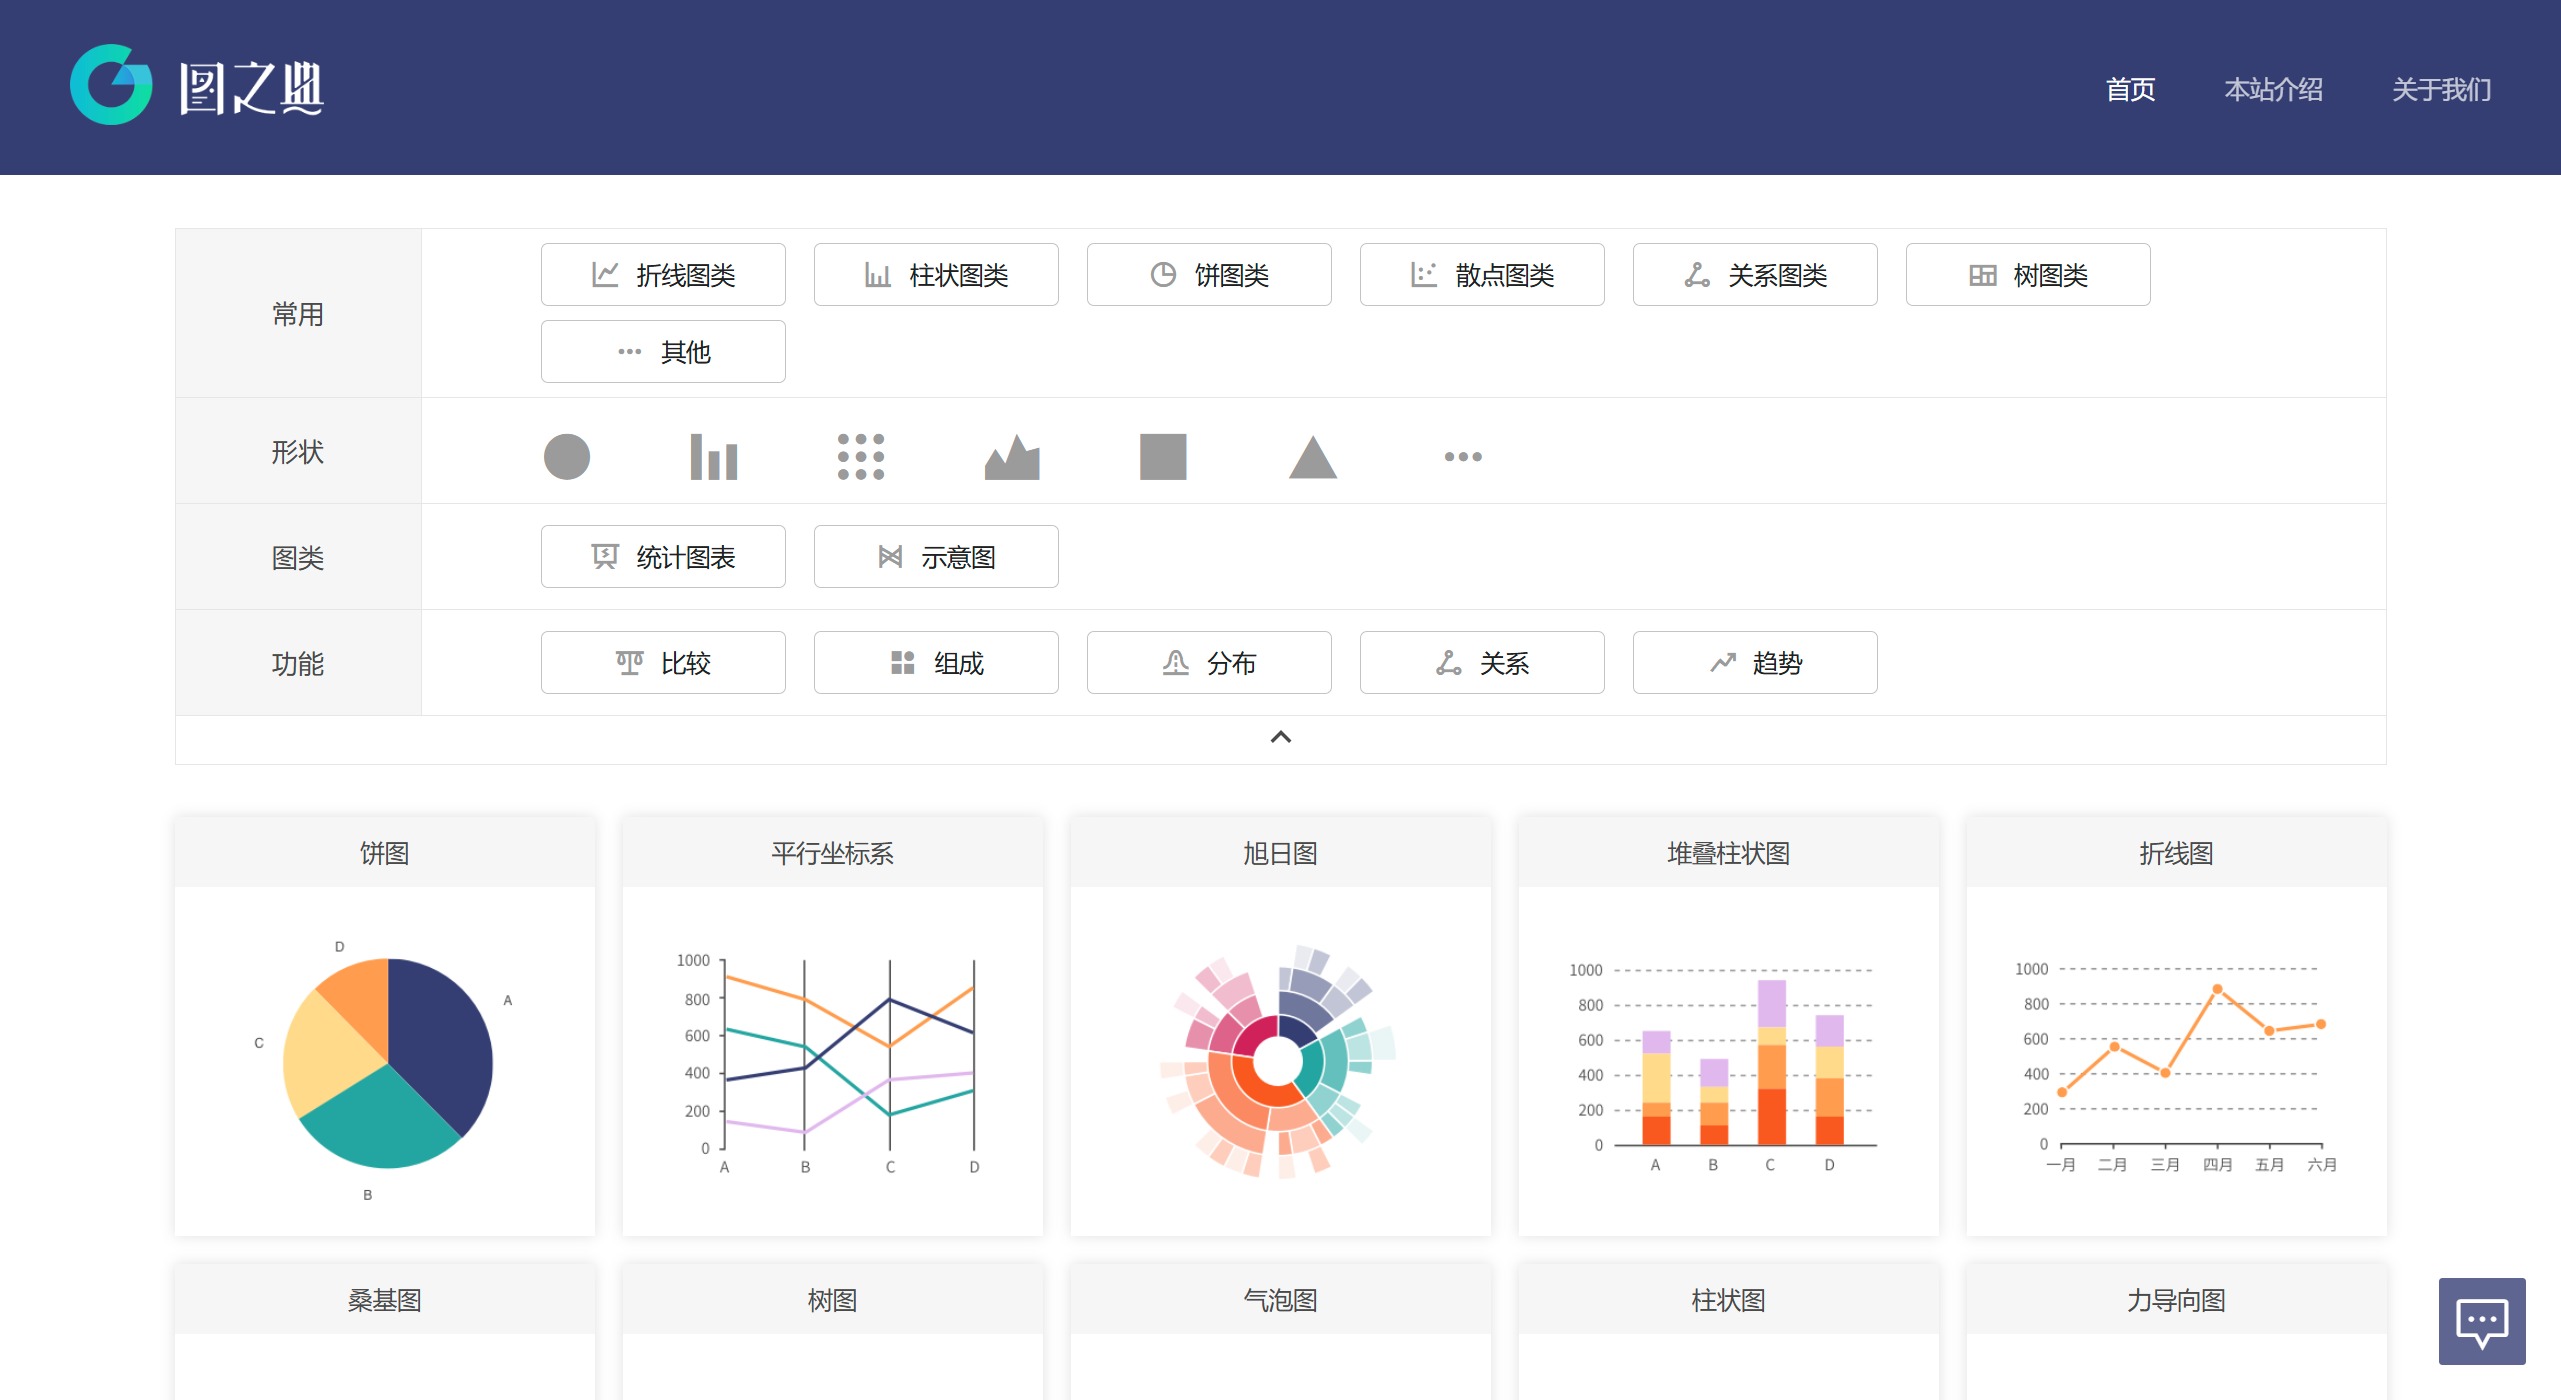This screenshot has height=1400, width=2561.
Task: Click the 形状 row label
Action: click(x=298, y=452)
